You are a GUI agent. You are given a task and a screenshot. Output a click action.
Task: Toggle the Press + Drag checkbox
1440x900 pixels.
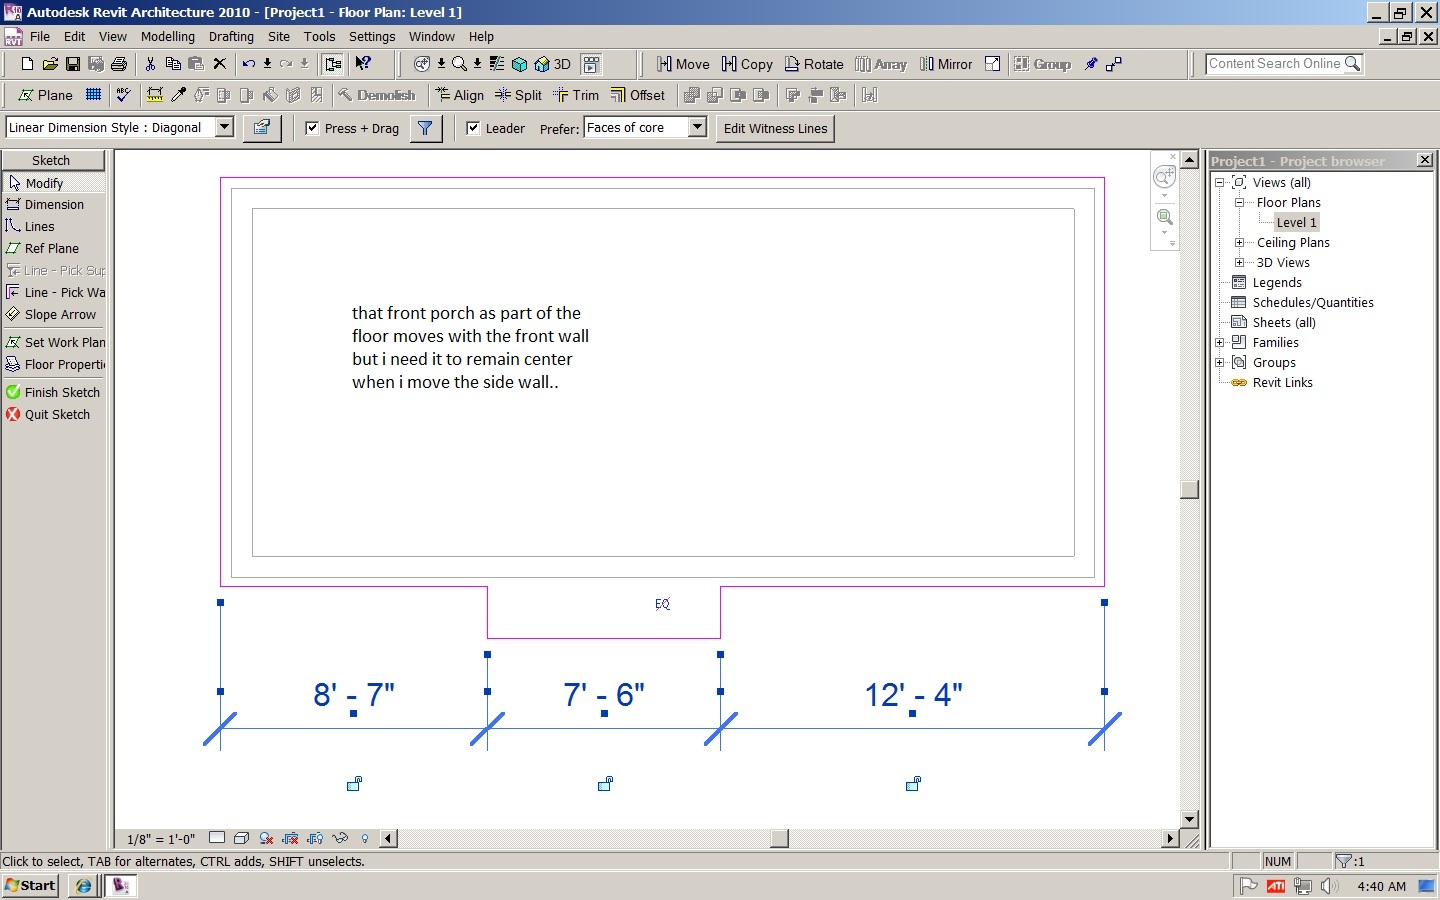click(x=313, y=128)
